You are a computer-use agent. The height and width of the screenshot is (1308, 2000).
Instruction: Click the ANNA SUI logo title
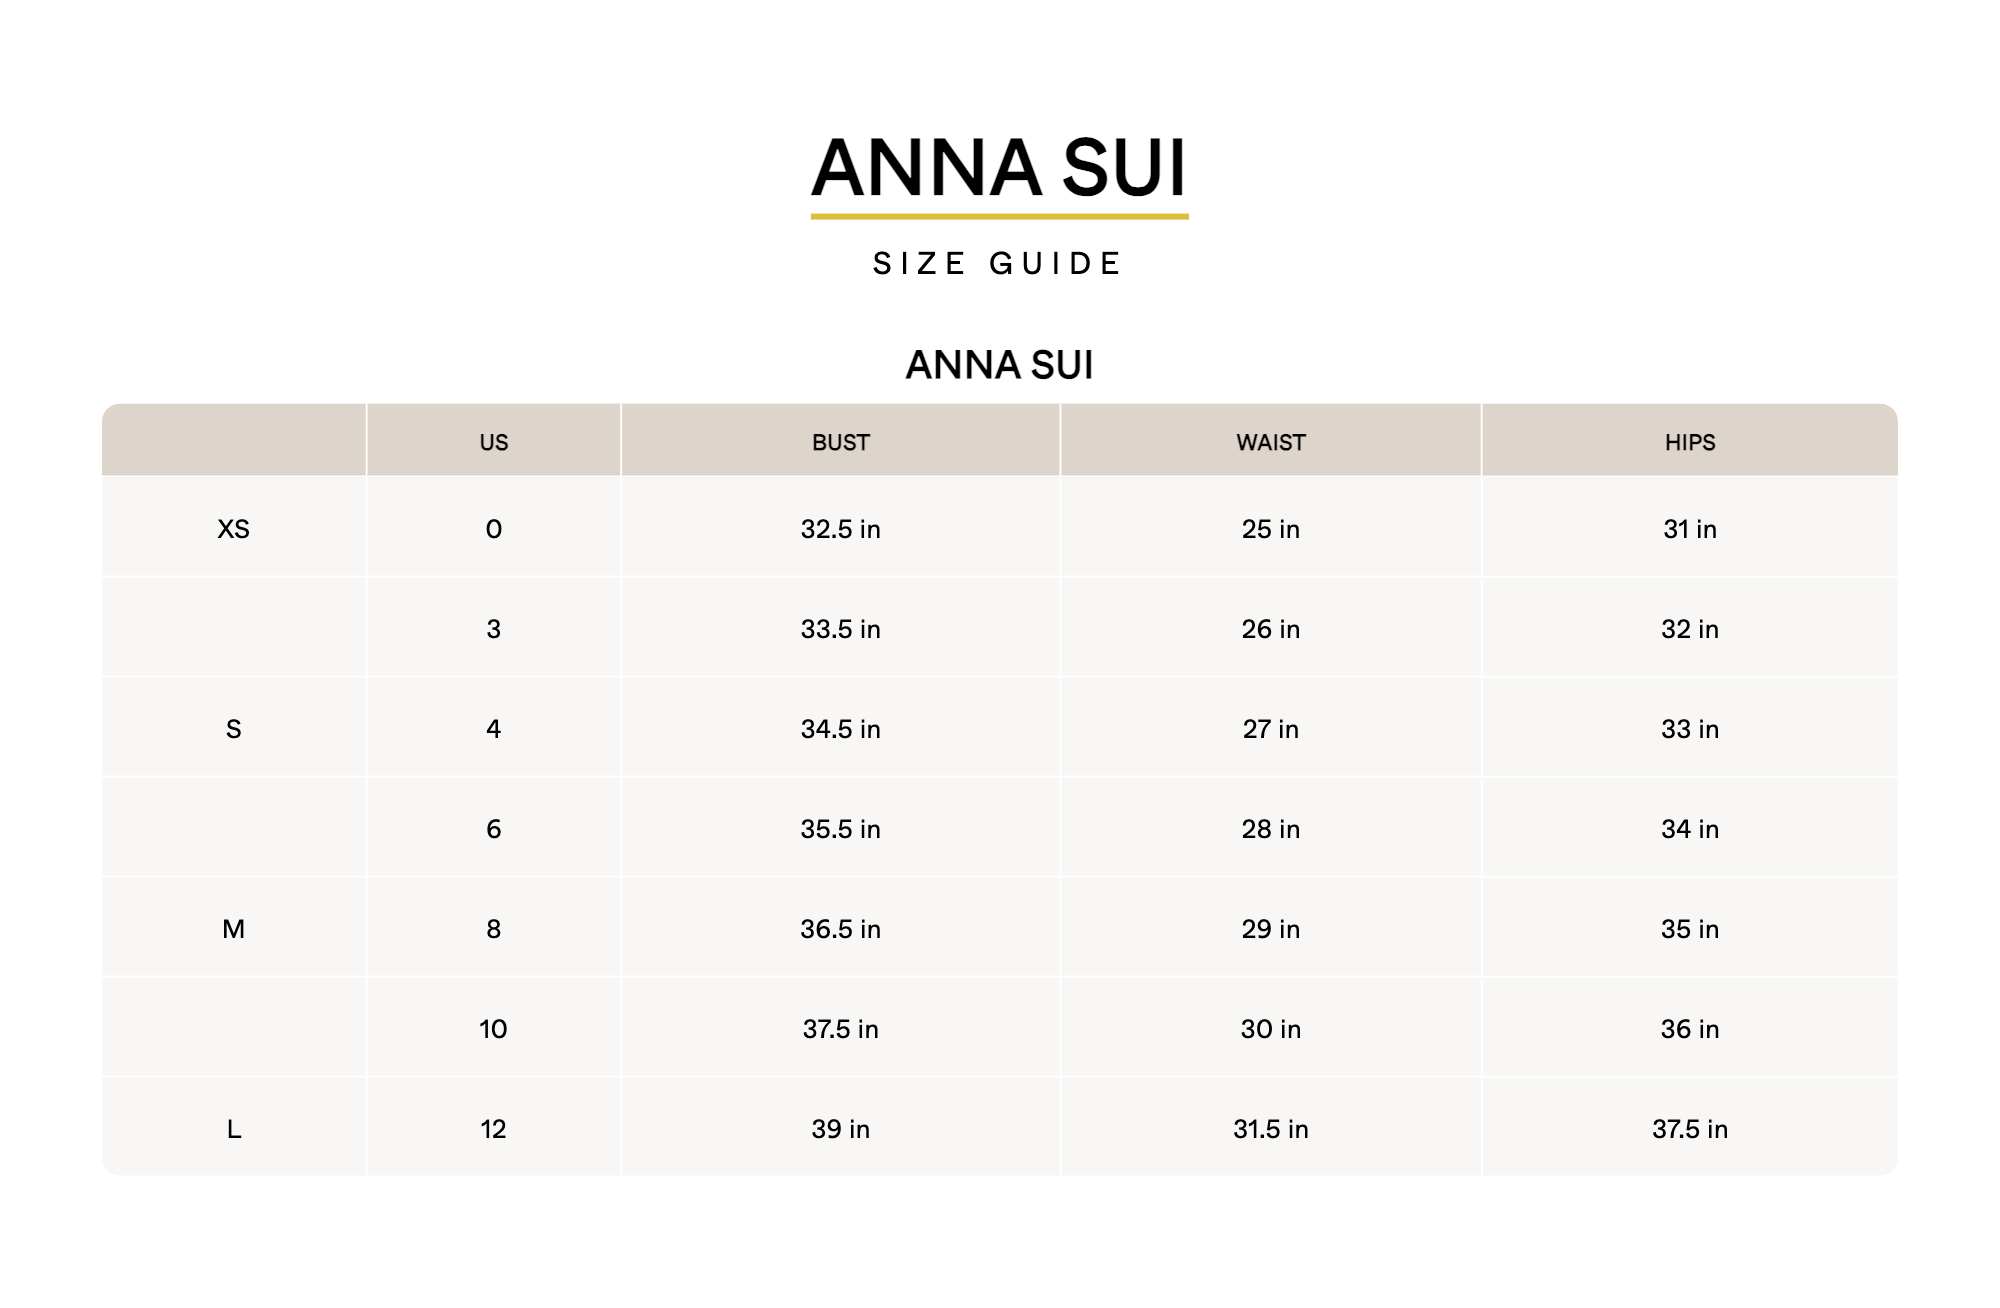point(999,168)
